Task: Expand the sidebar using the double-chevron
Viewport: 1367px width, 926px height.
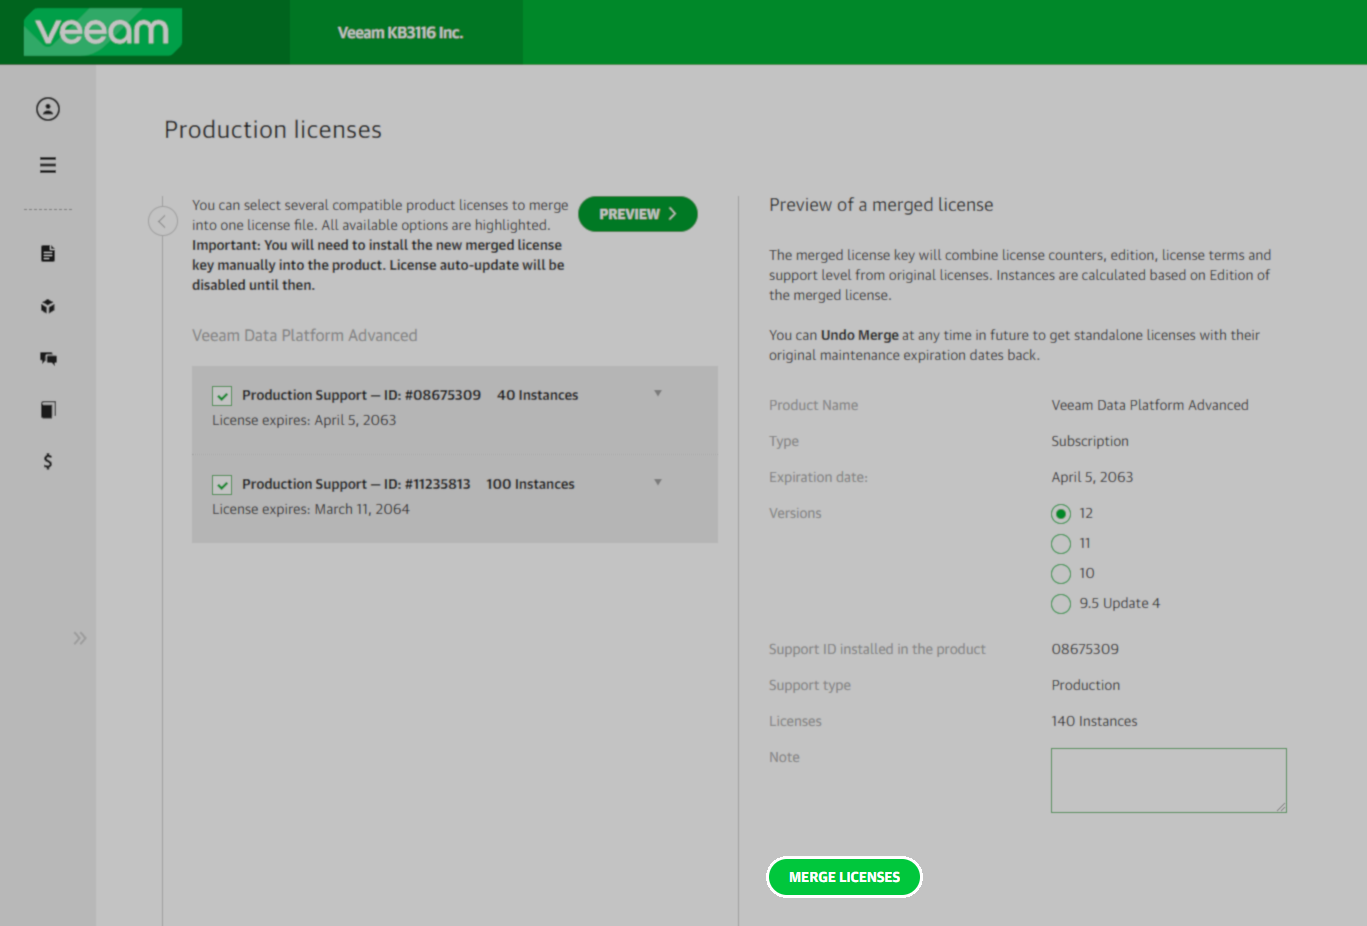Action: click(x=80, y=637)
